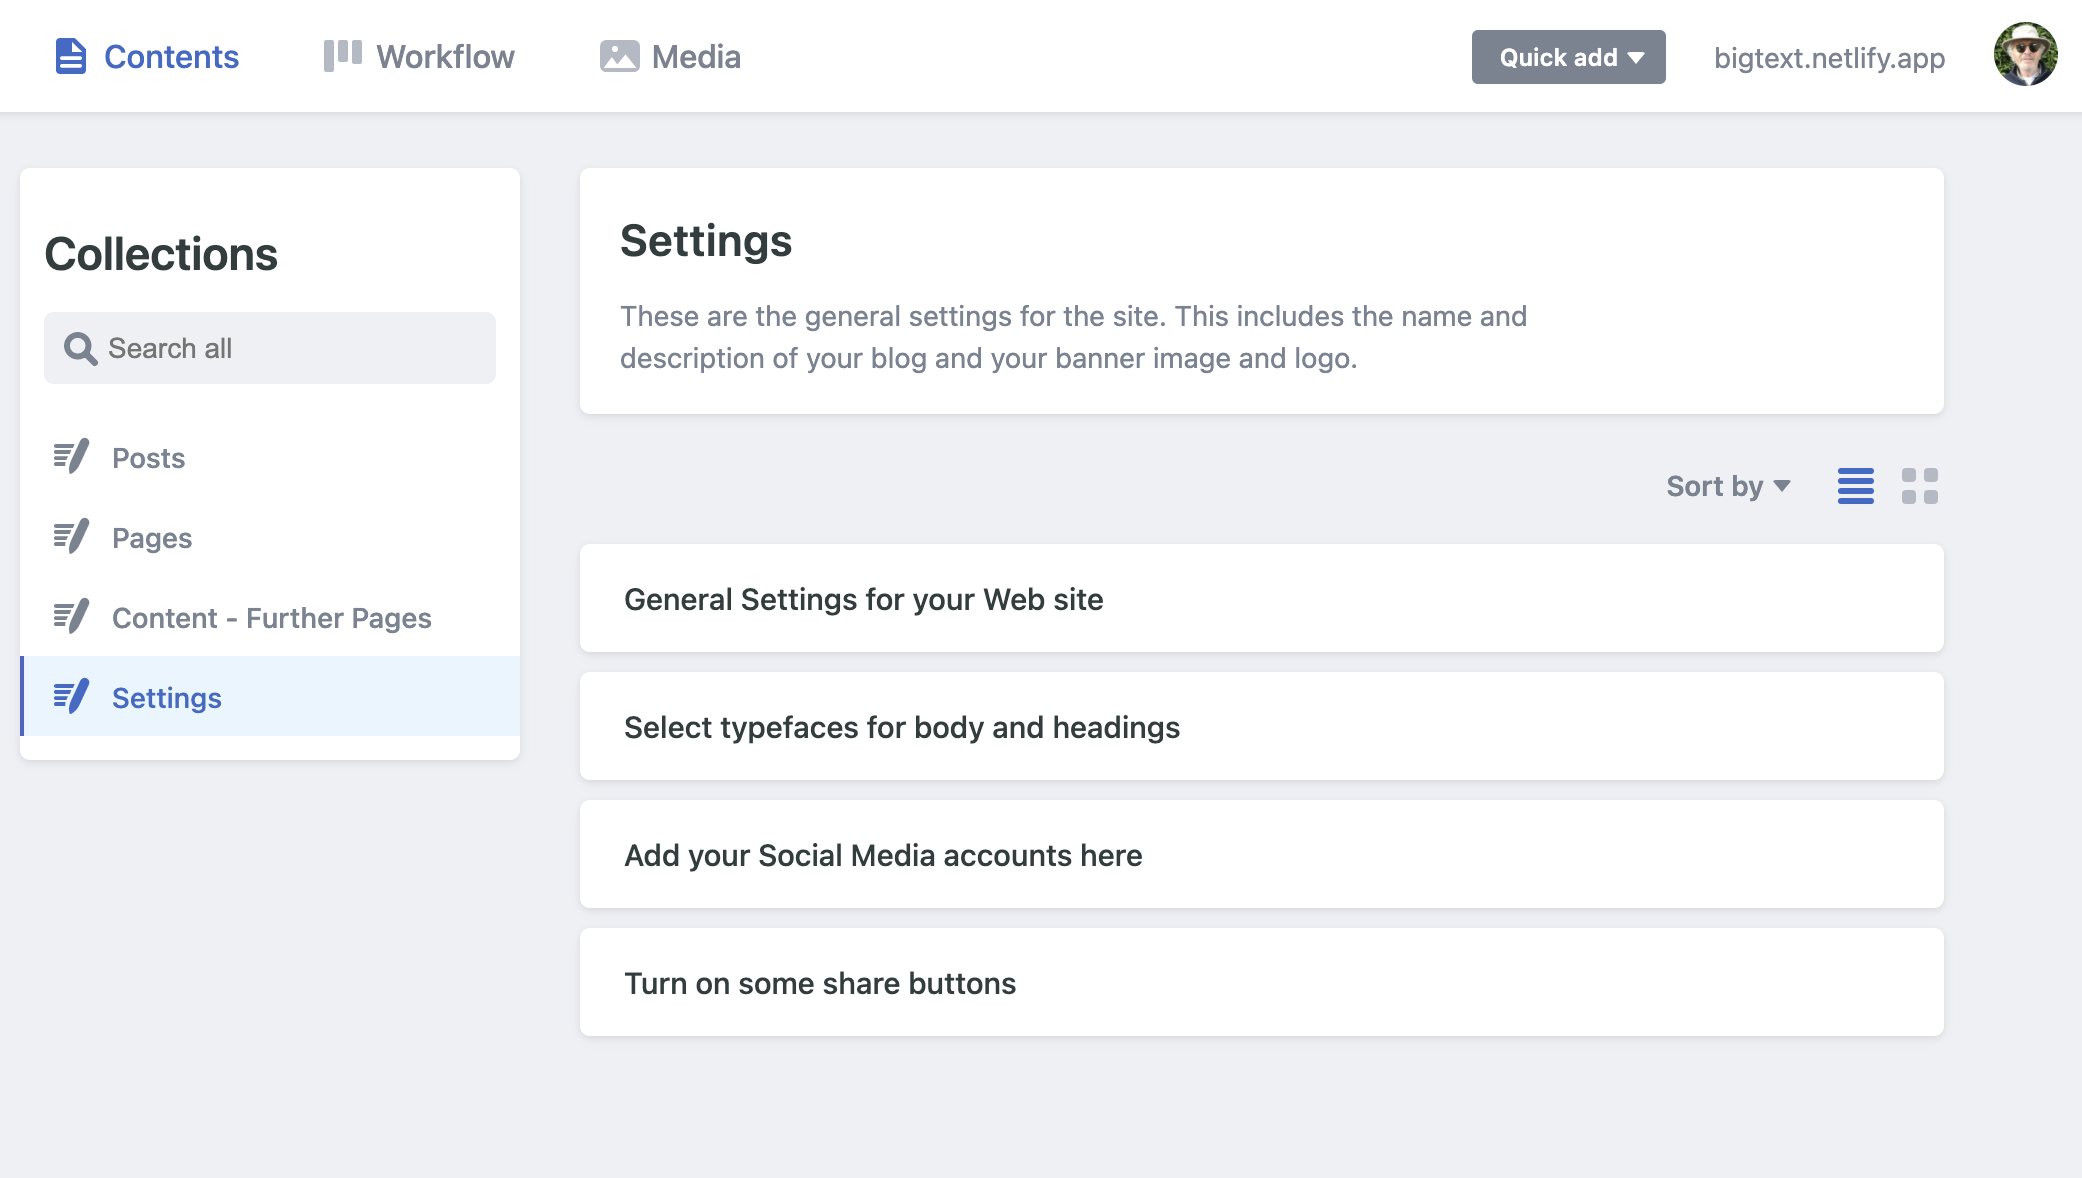2082x1178 pixels.
Task: Switch to grid view
Action: [x=1920, y=486]
